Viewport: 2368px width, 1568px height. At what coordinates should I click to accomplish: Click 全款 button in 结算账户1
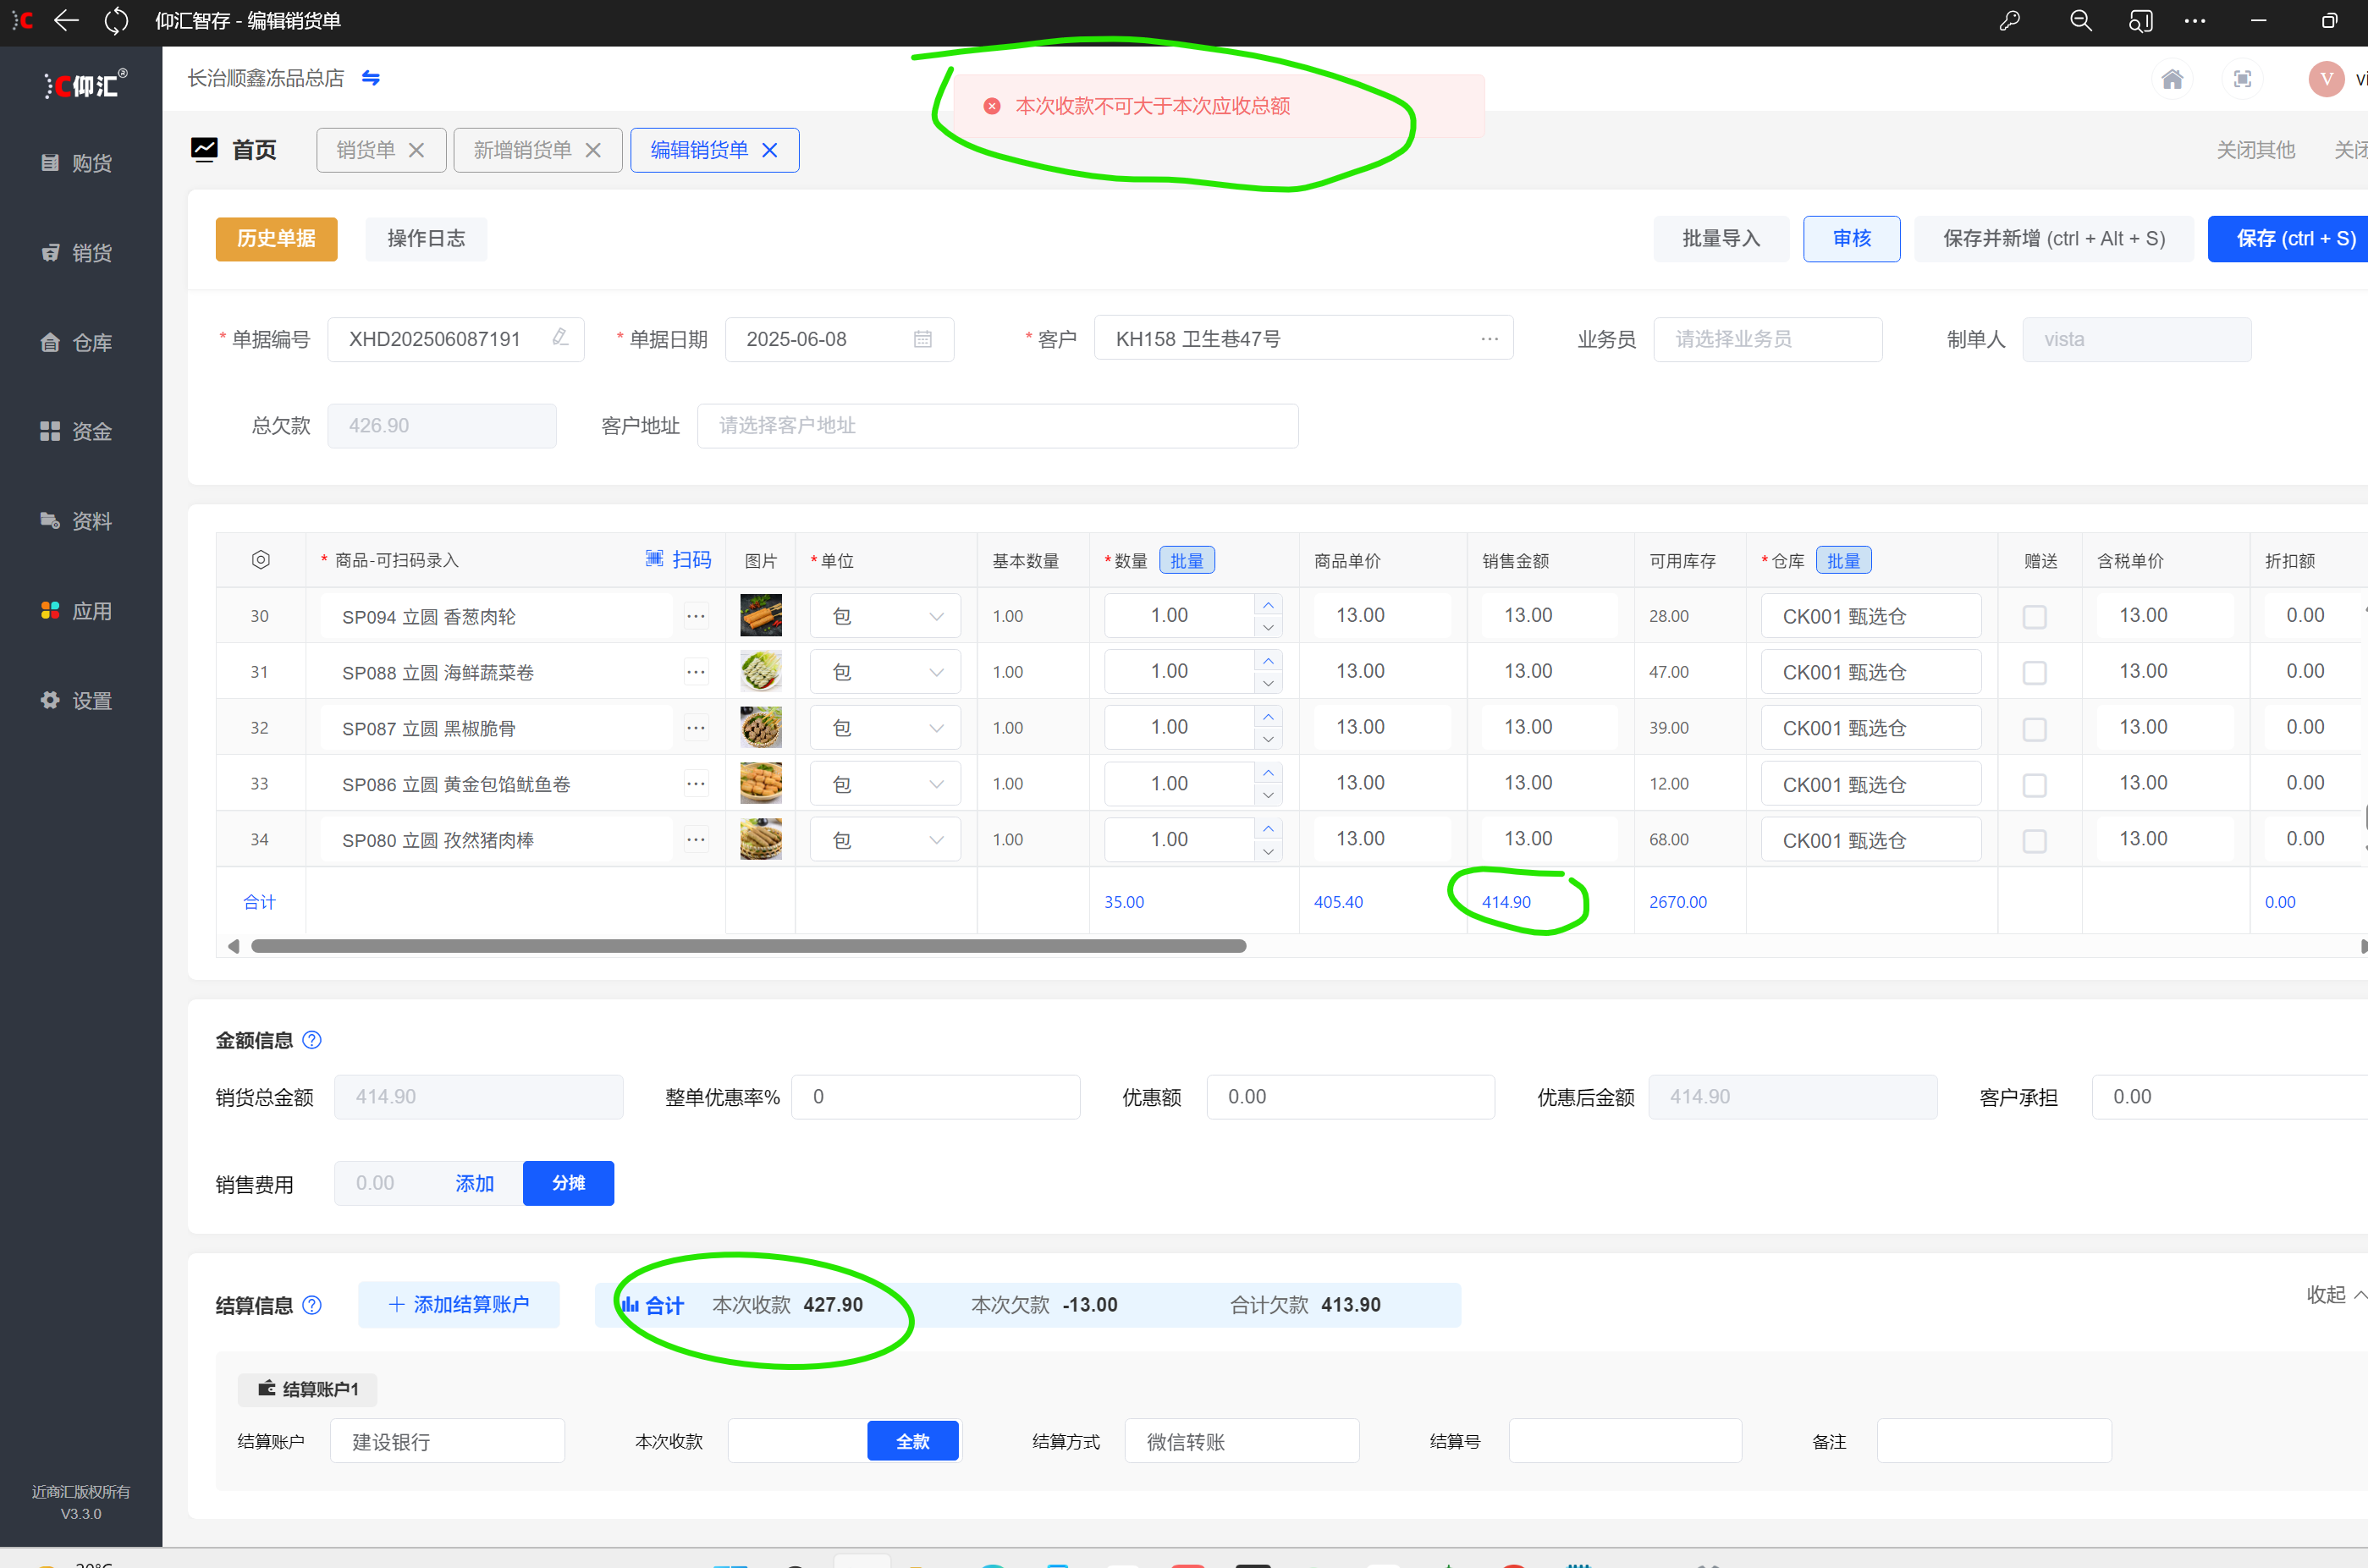(912, 1442)
